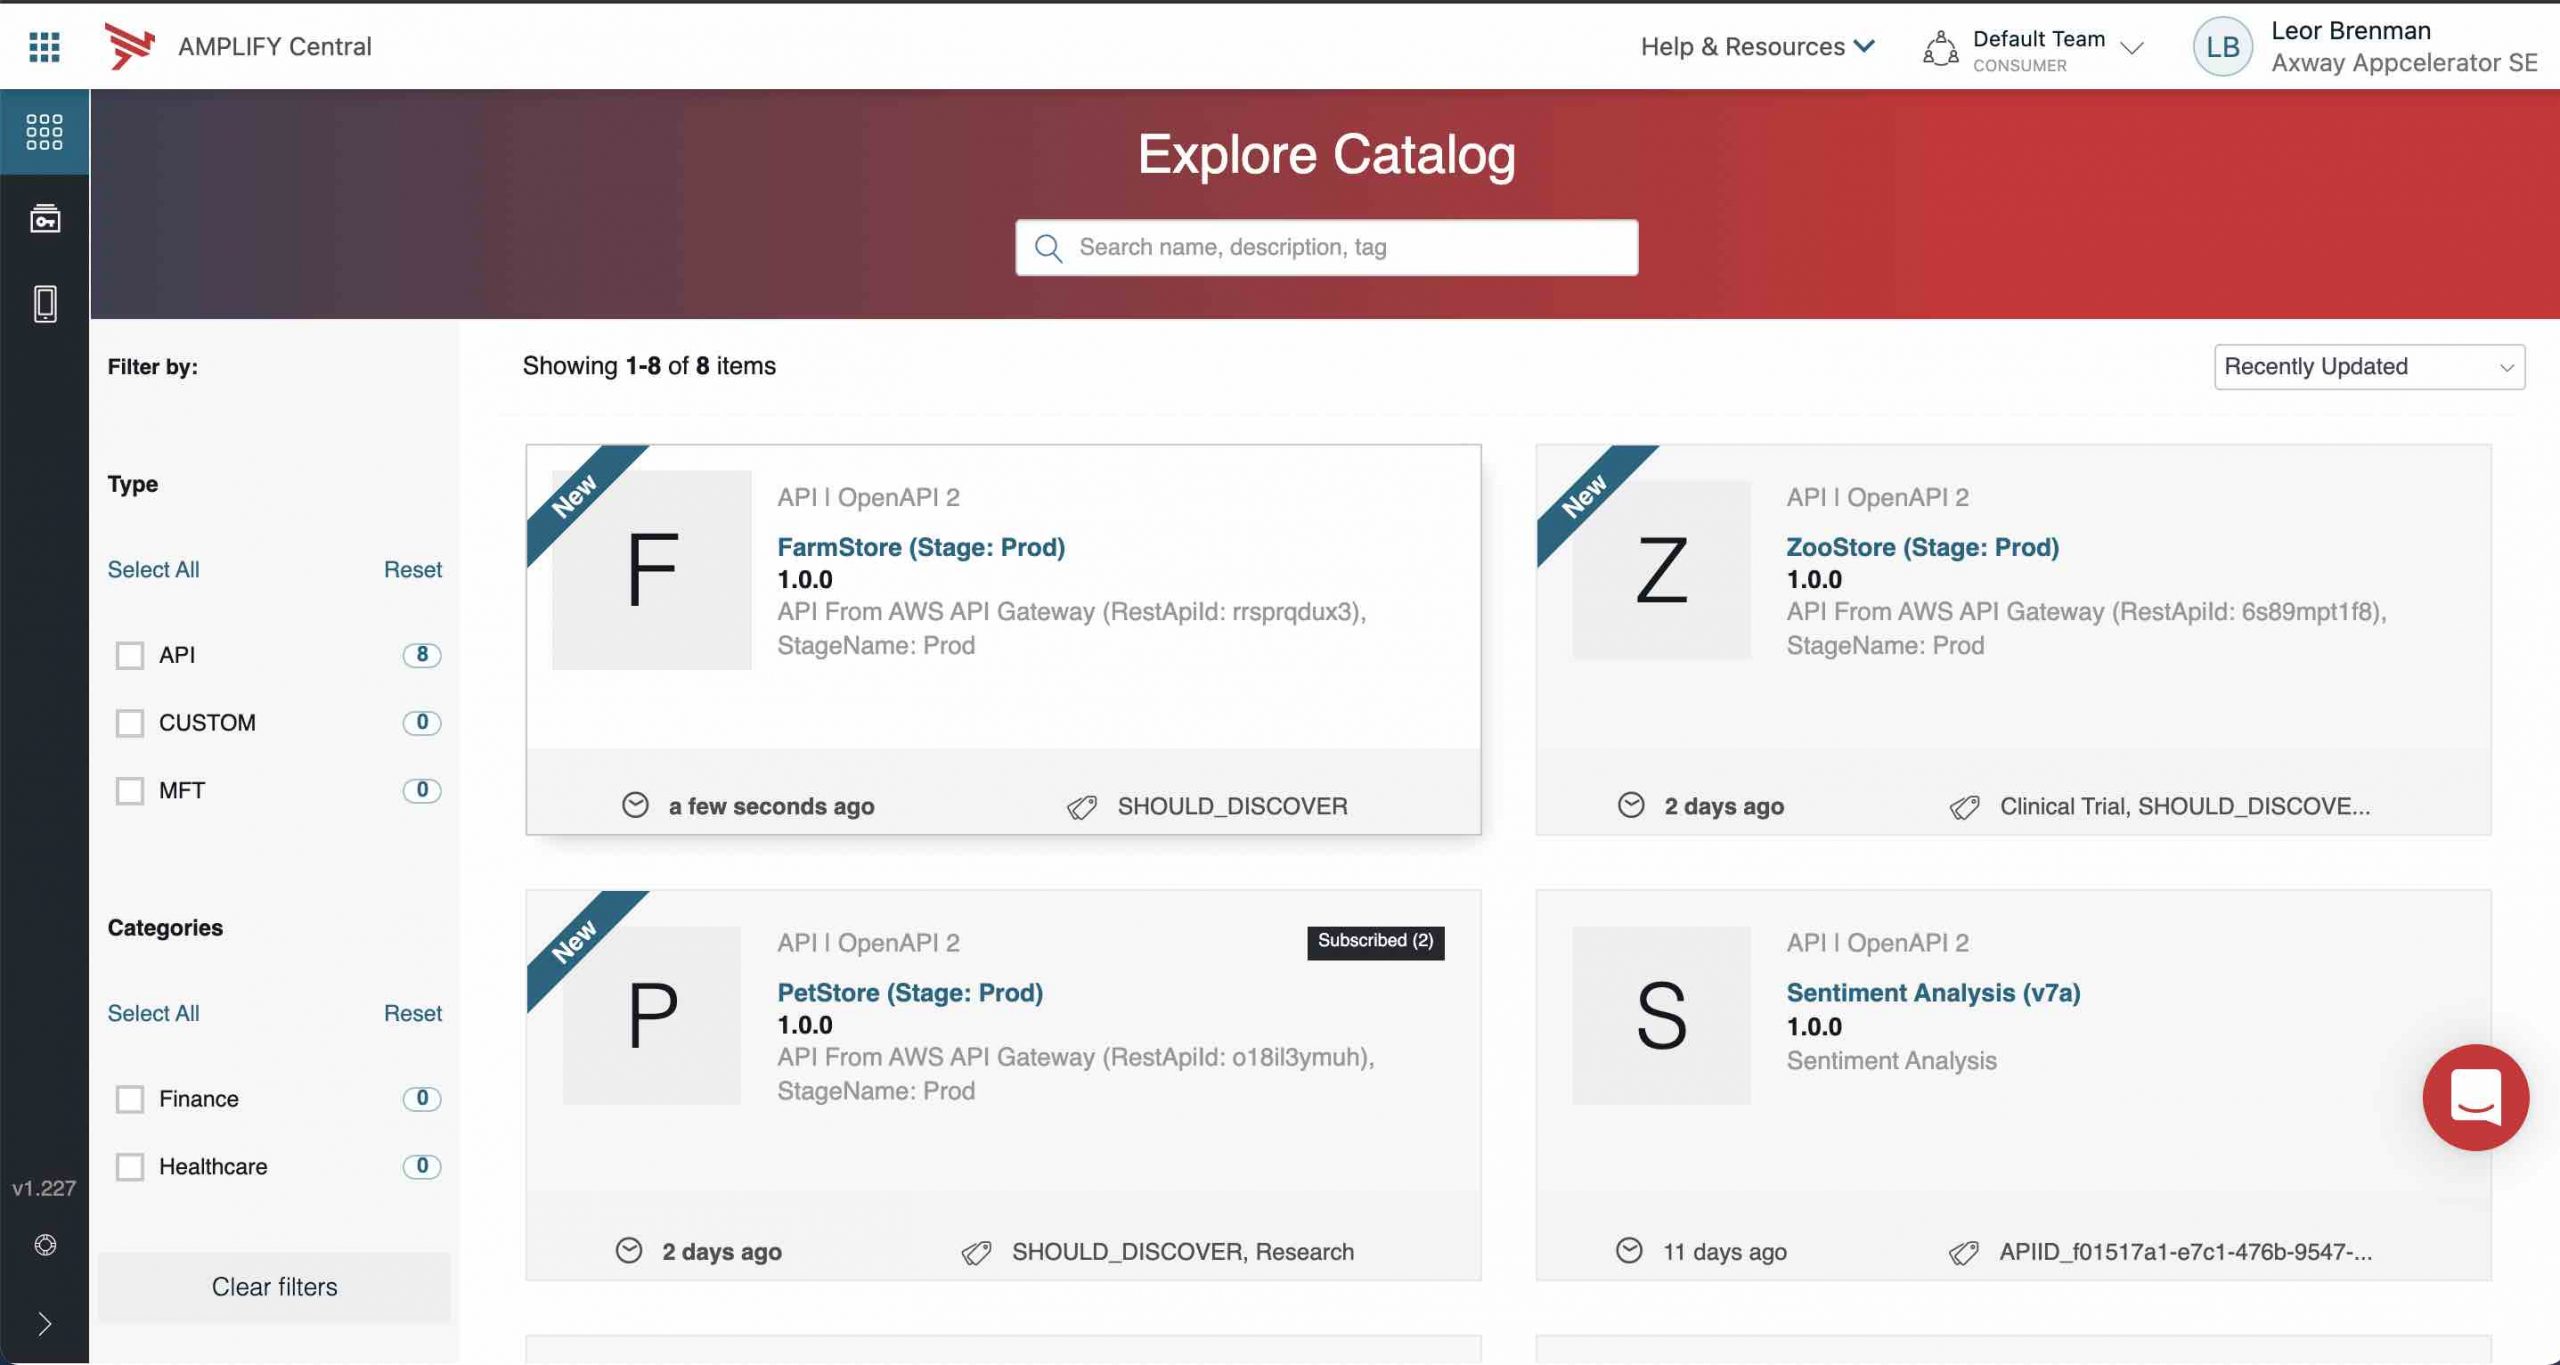This screenshot has height=1365, width=2560.
Task: Open the LB user avatar
Action: tap(2222, 47)
